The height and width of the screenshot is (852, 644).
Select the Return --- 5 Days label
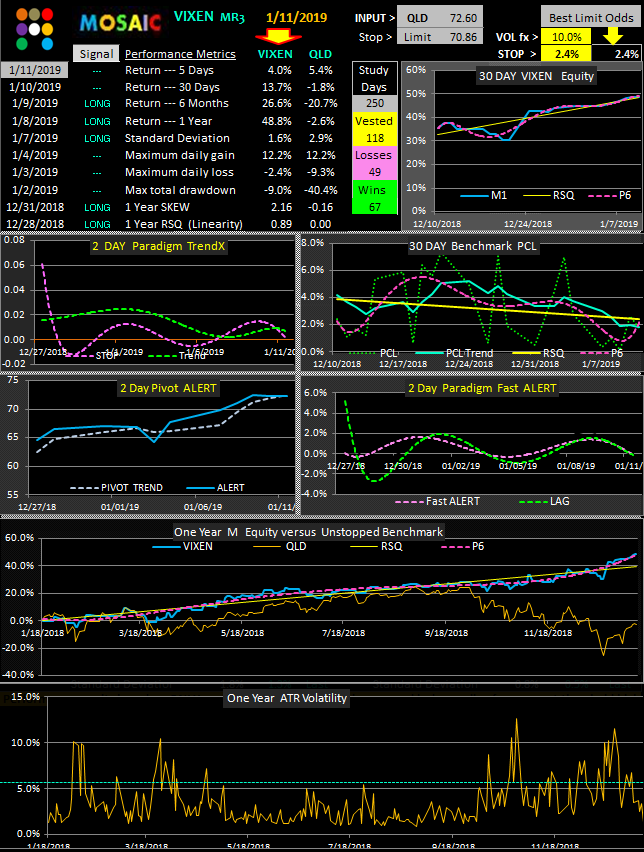[x=169, y=70]
